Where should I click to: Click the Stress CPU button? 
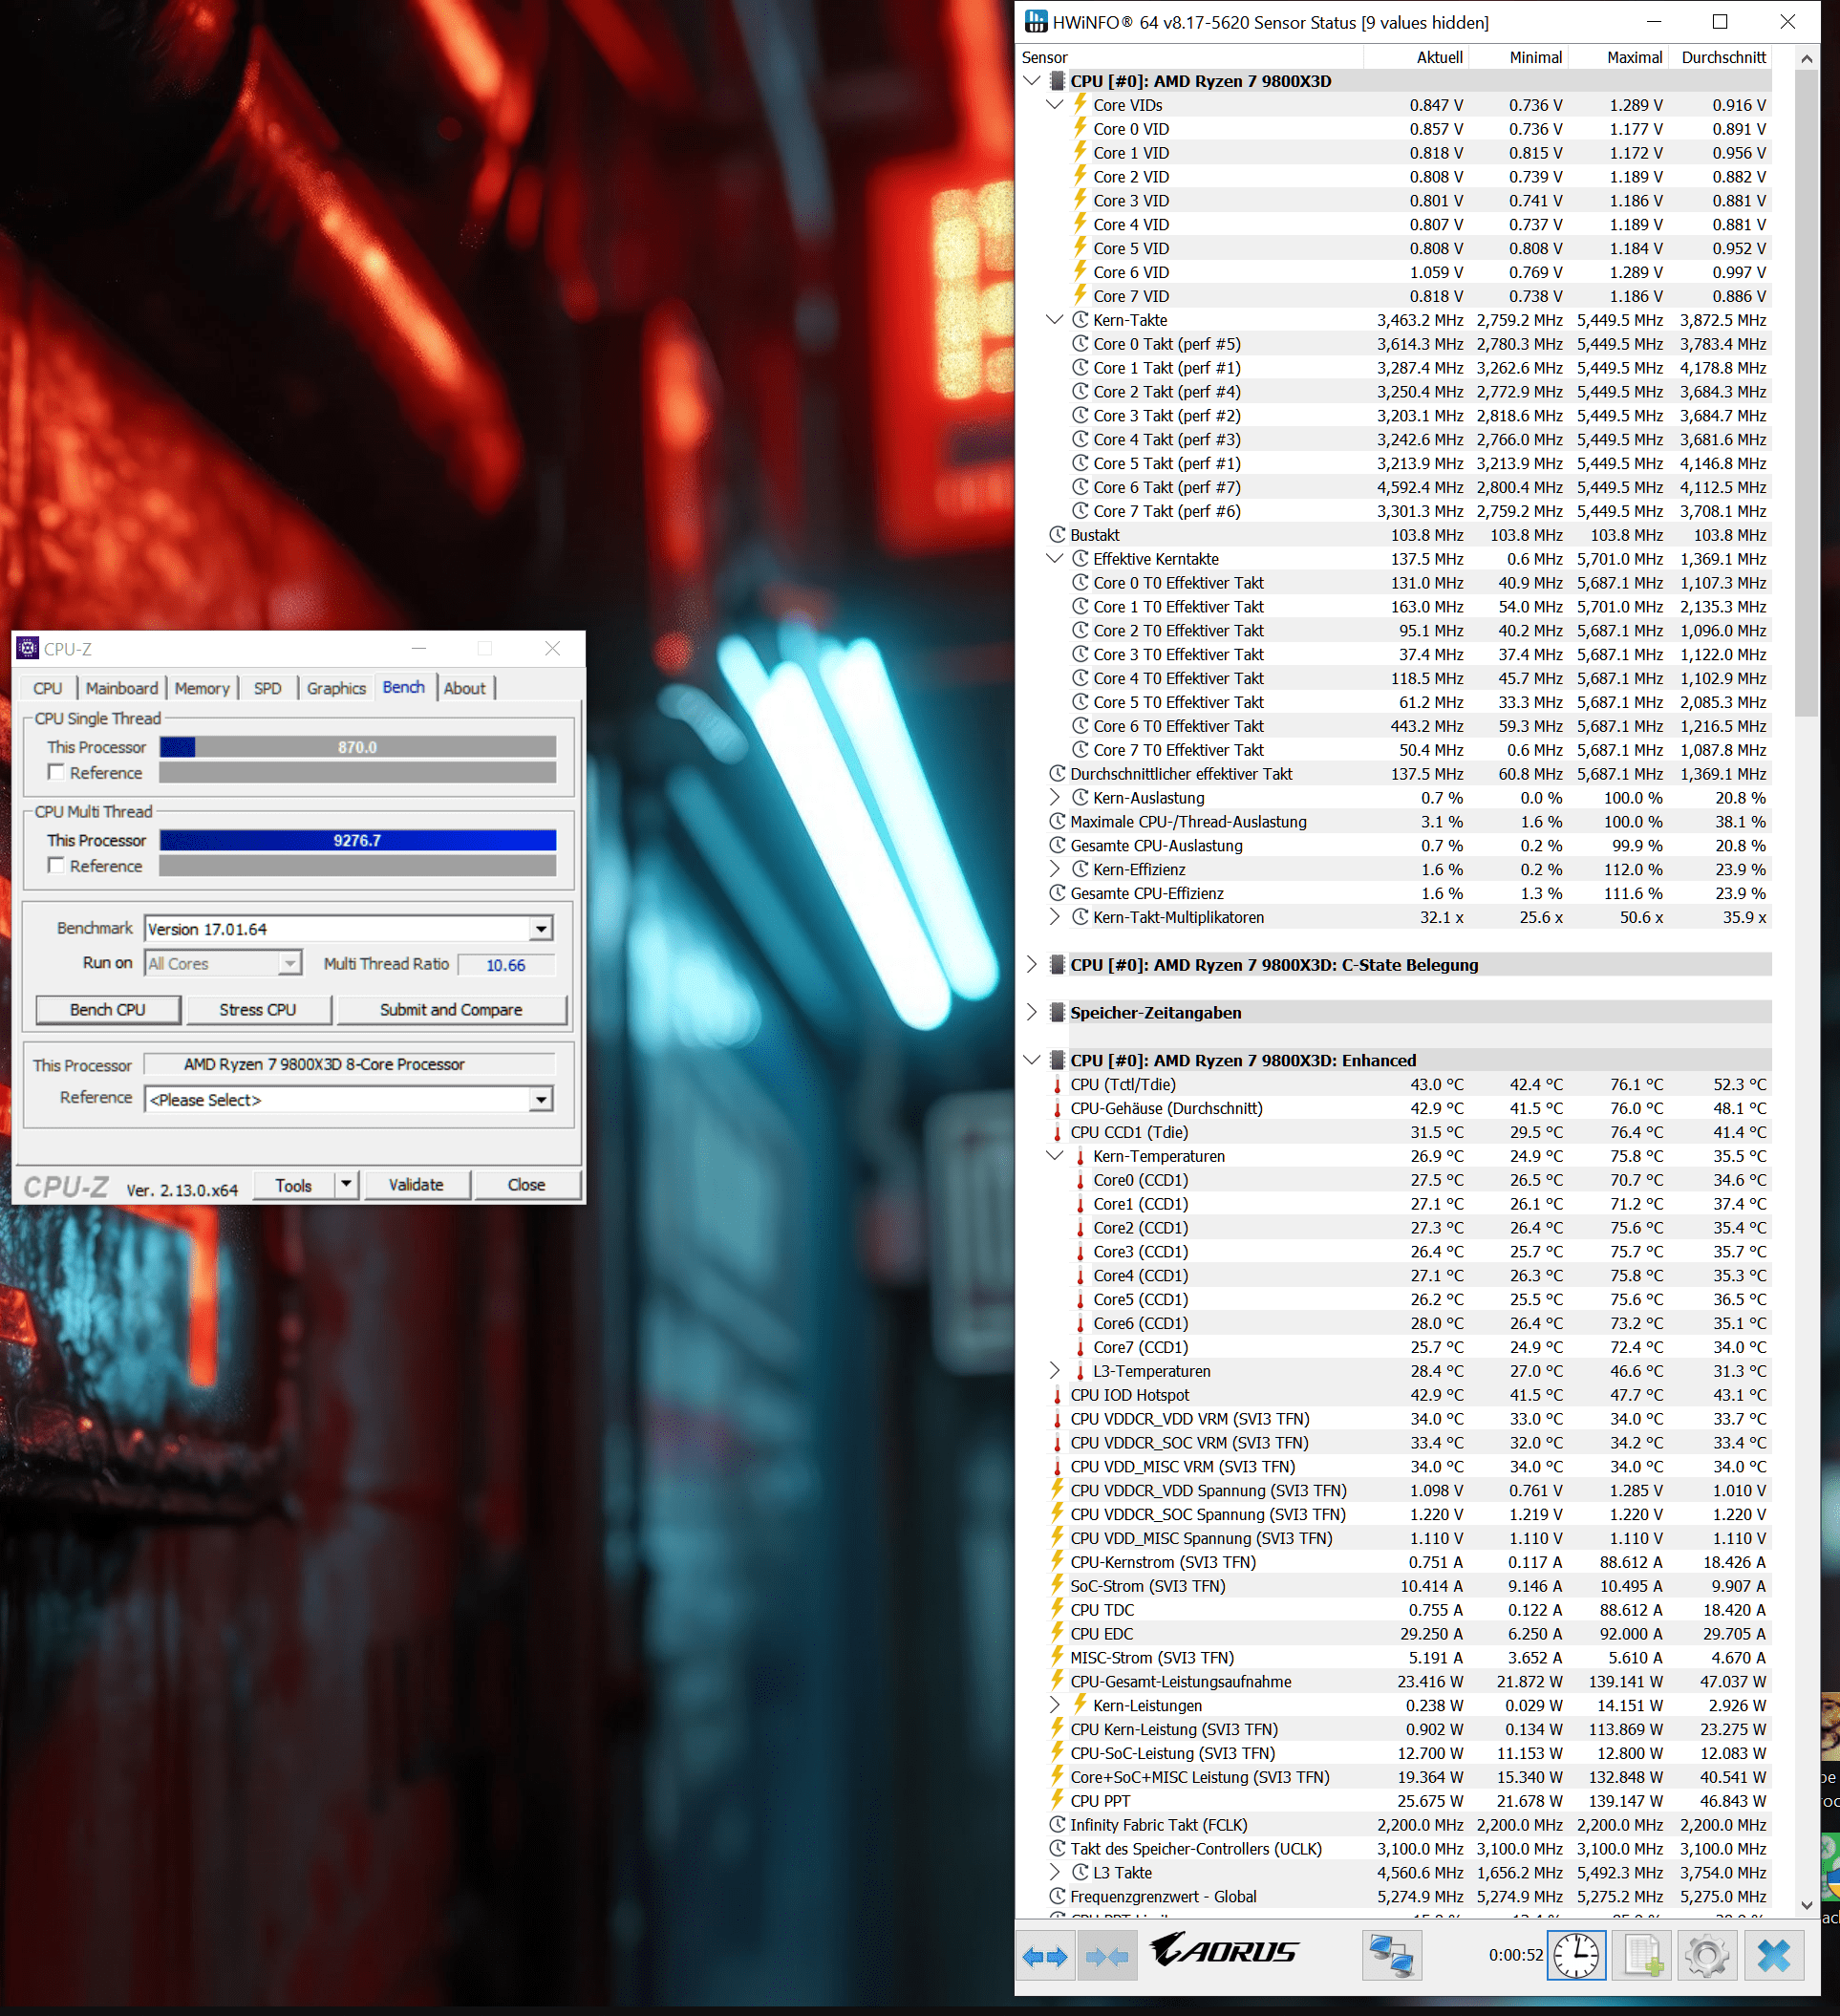tap(258, 1010)
